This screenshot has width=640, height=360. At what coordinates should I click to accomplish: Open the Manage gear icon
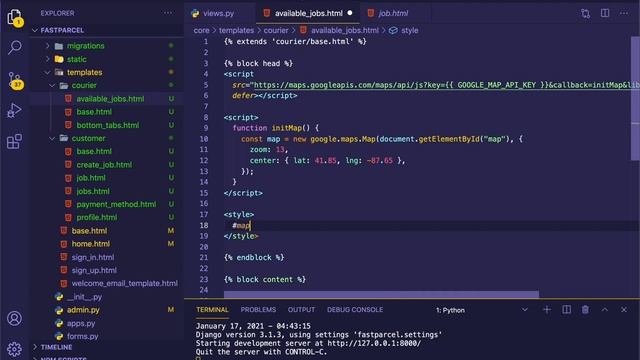14,349
